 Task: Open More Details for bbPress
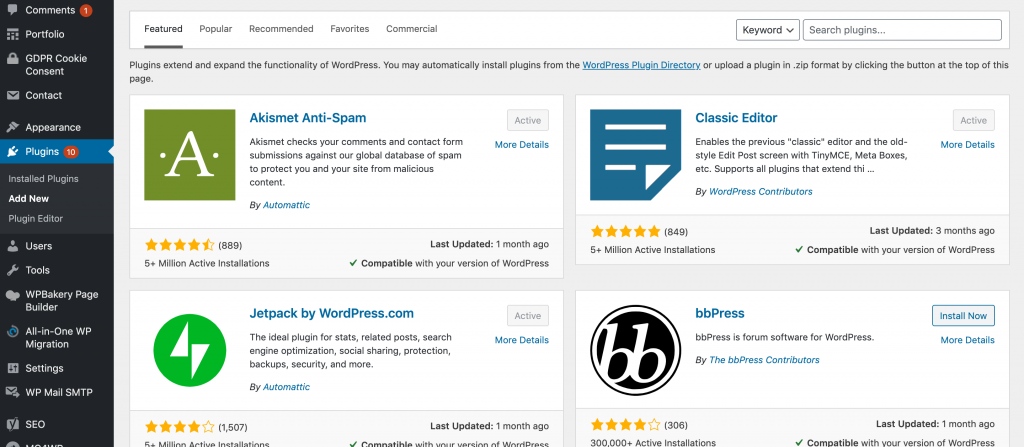pyautogui.click(x=968, y=340)
